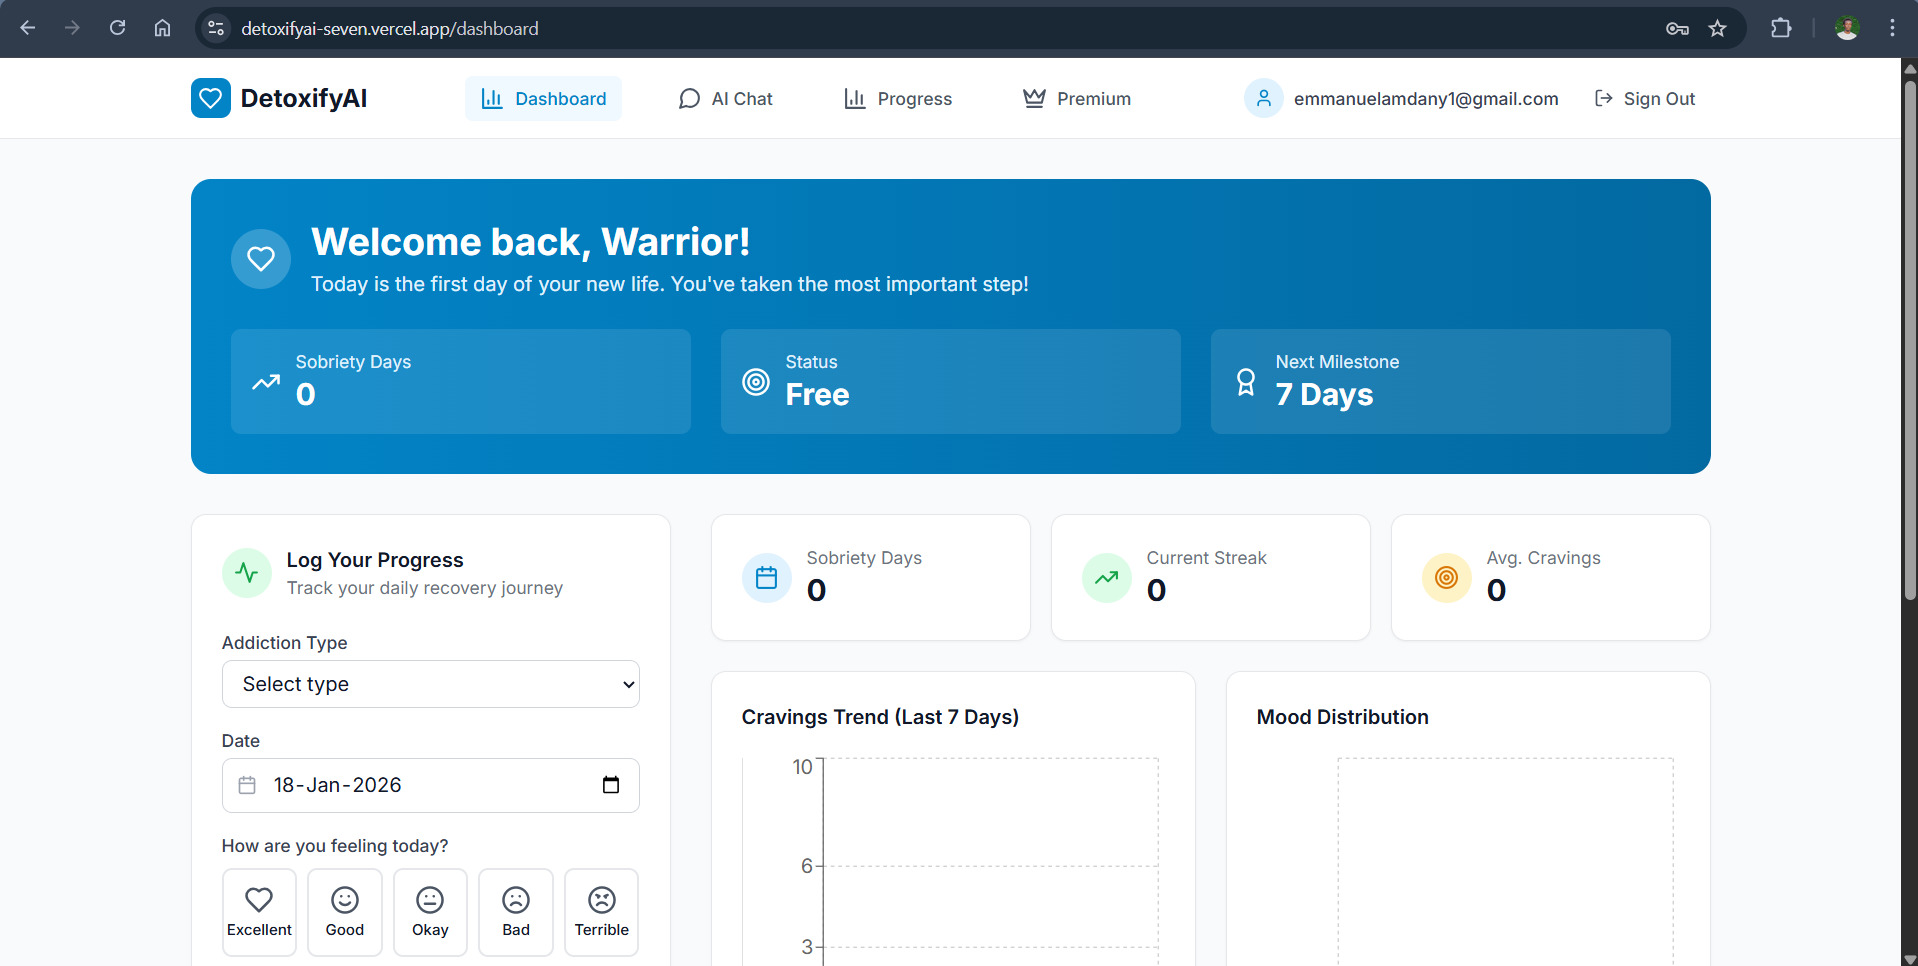Expand the Addiction Type dropdown
The height and width of the screenshot is (966, 1918).
click(x=431, y=684)
